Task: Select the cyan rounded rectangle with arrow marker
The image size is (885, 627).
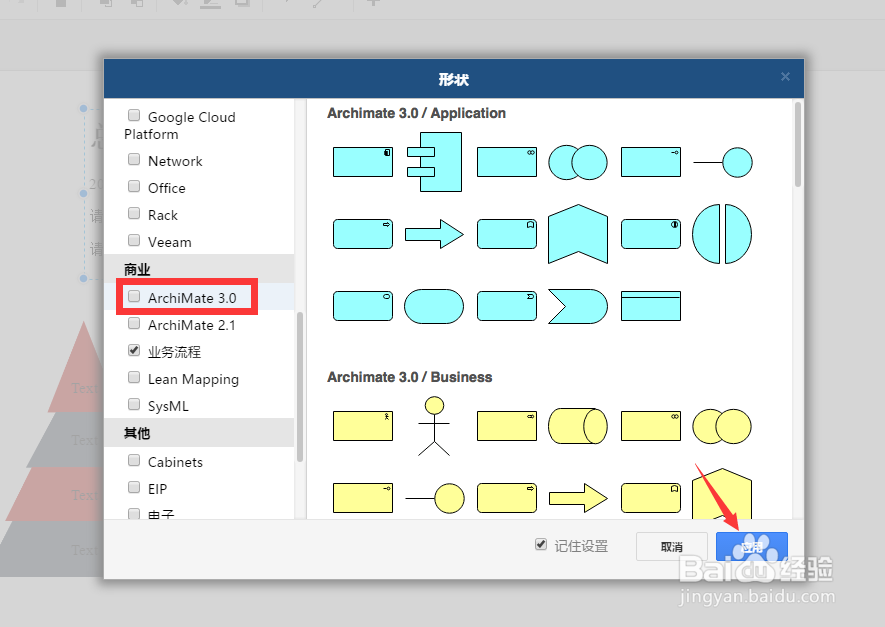Action: [x=363, y=234]
